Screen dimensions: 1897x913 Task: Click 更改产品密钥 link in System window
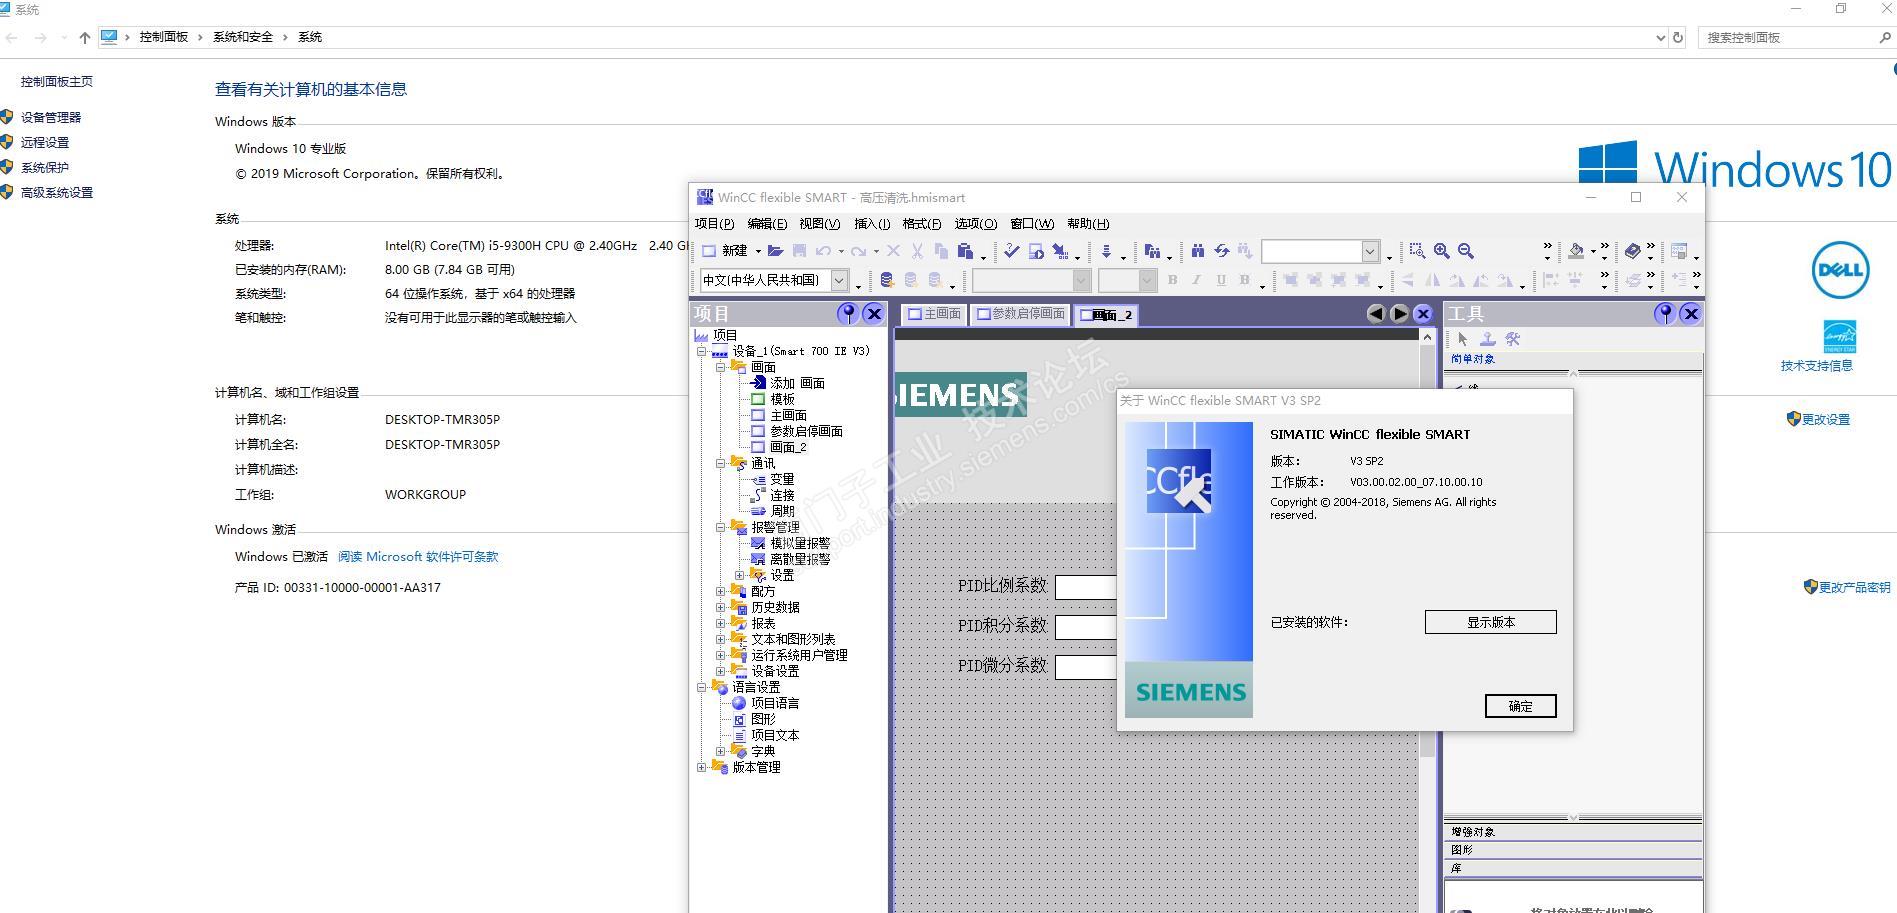pyautogui.click(x=1855, y=588)
